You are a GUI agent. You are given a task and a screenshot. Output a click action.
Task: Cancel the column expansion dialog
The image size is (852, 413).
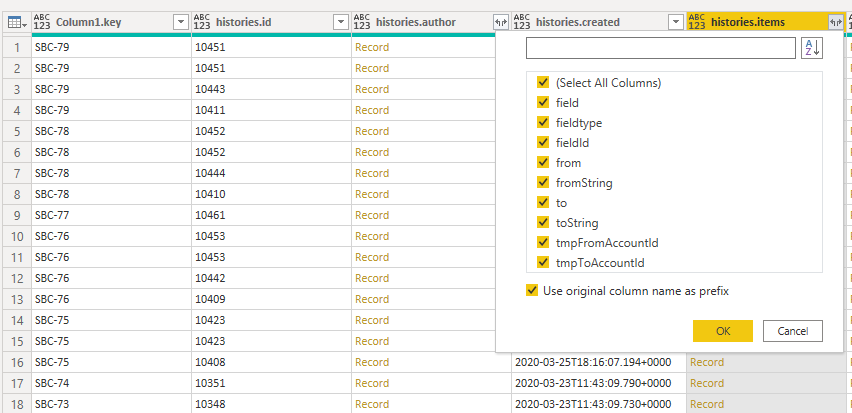pyautogui.click(x=792, y=331)
